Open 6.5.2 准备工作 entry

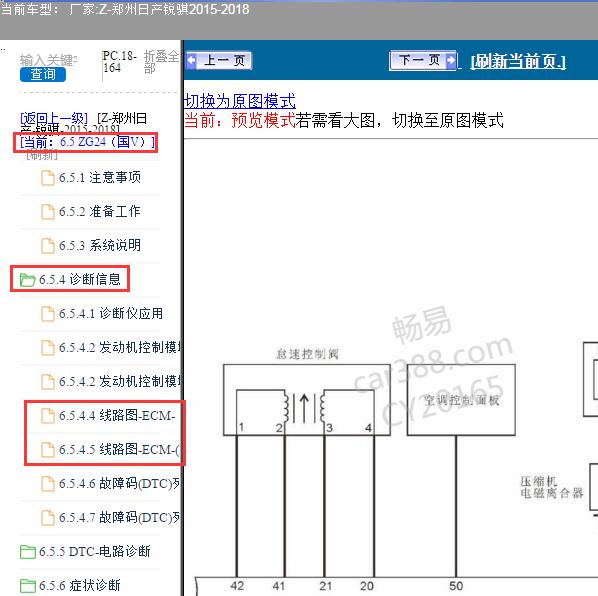pos(100,211)
